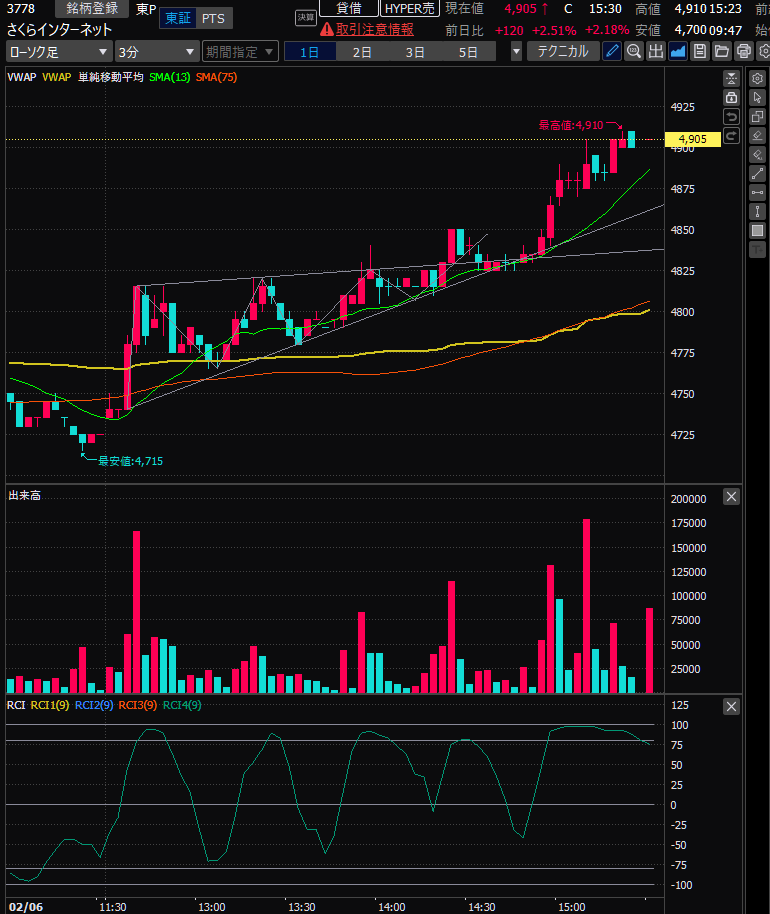Close the RCI indicator panel
The image size is (770, 914).
point(731,706)
